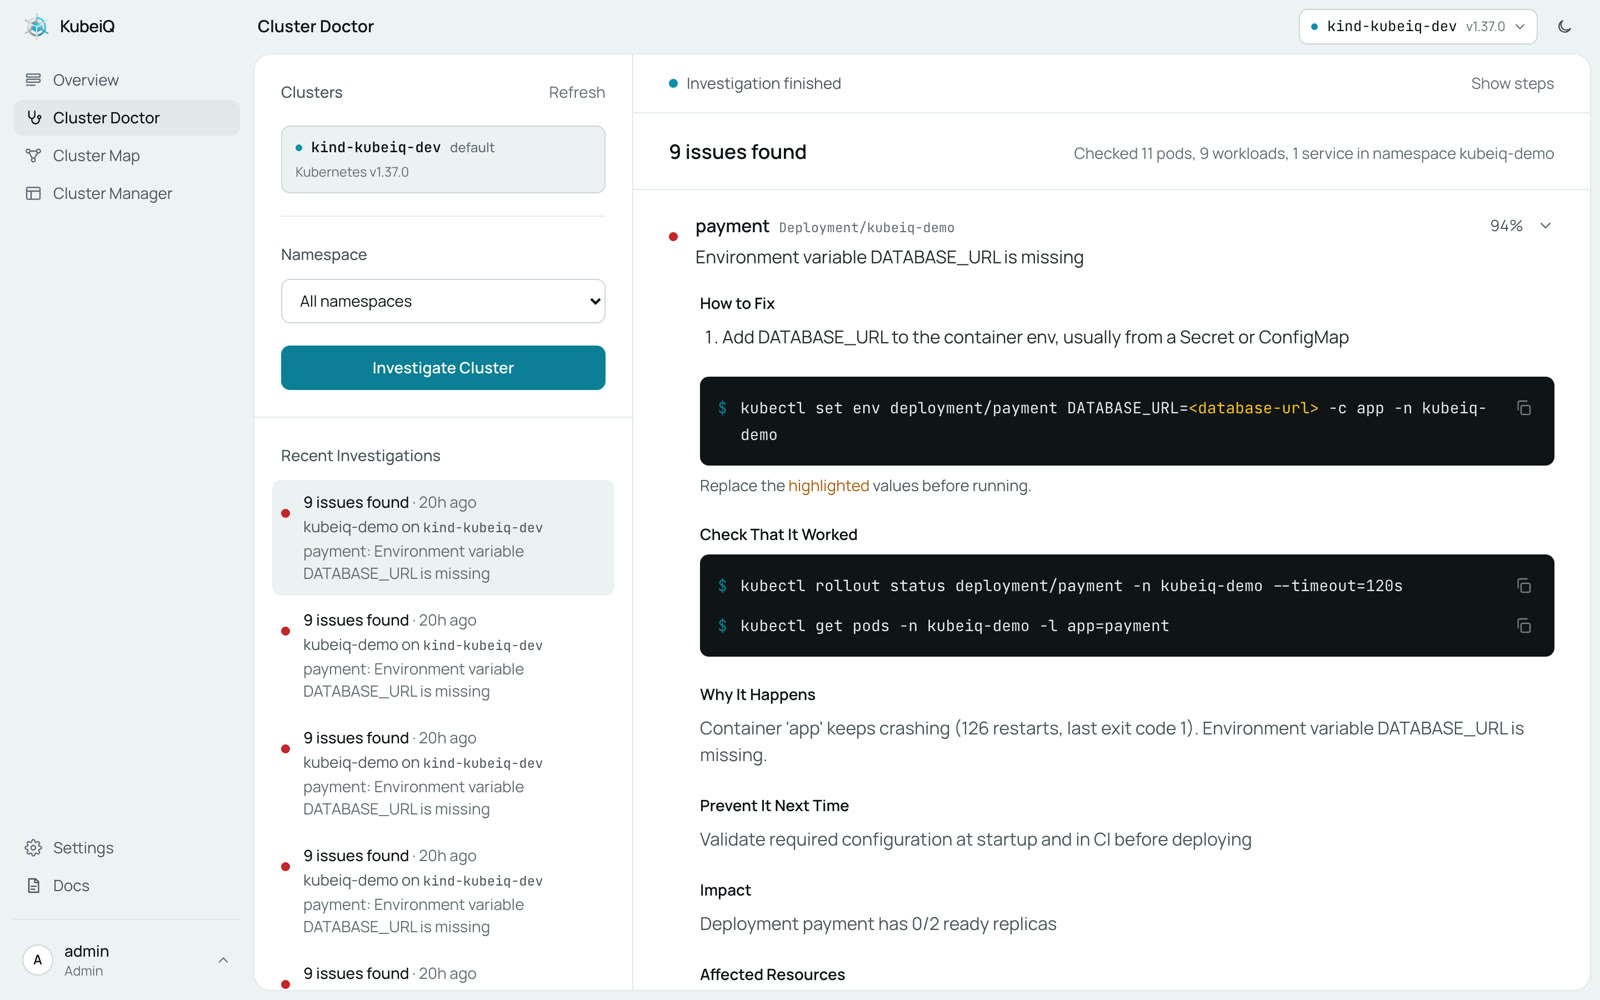
Task: Select the kind-kubeiq-dev default cluster card
Action: (x=443, y=159)
